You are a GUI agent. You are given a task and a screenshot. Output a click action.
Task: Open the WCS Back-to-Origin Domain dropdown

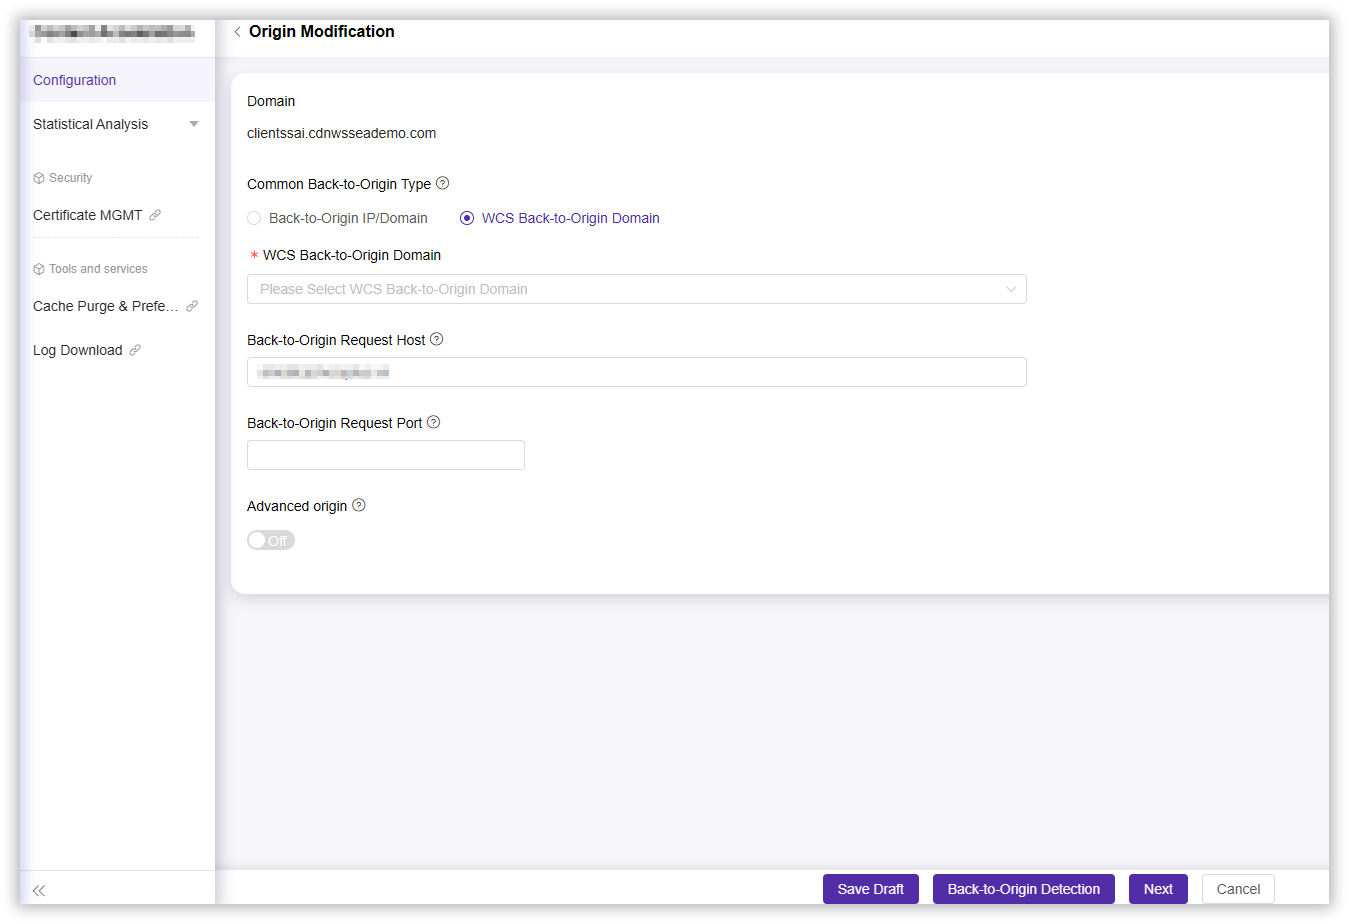tap(636, 289)
